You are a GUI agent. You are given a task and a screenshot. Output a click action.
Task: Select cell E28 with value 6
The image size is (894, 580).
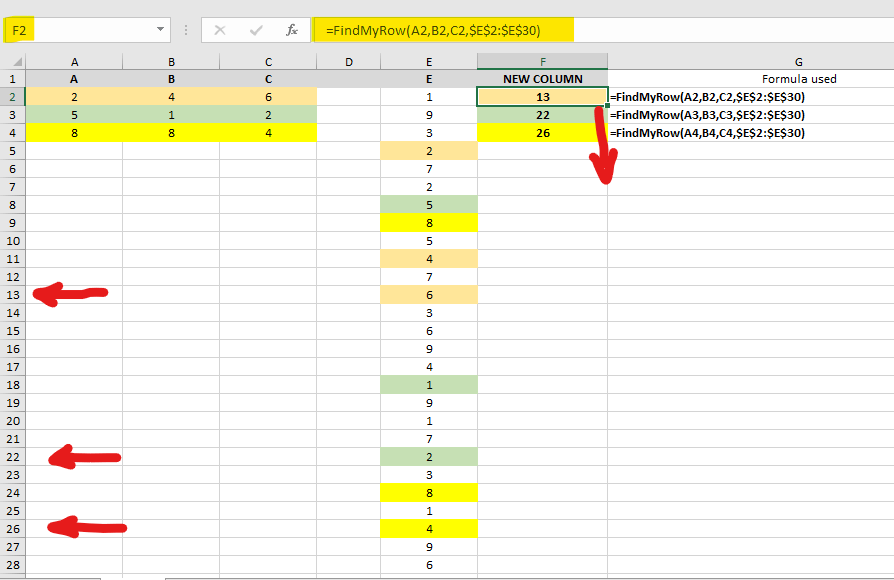pyautogui.click(x=429, y=565)
